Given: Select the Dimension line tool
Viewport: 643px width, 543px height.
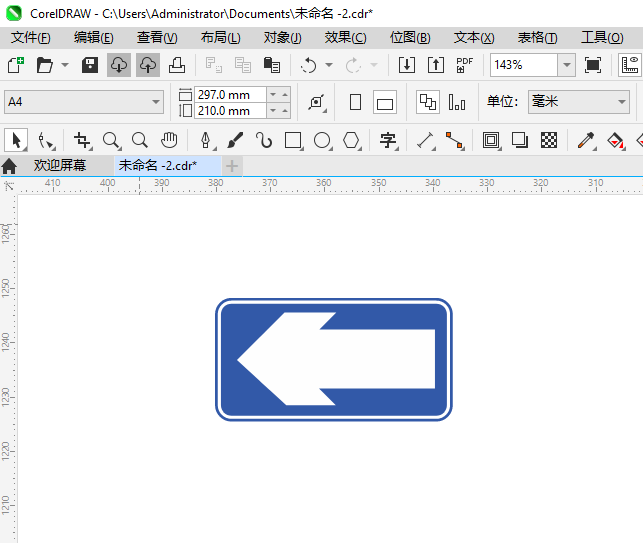Looking at the screenshot, I should click(x=426, y=141).
